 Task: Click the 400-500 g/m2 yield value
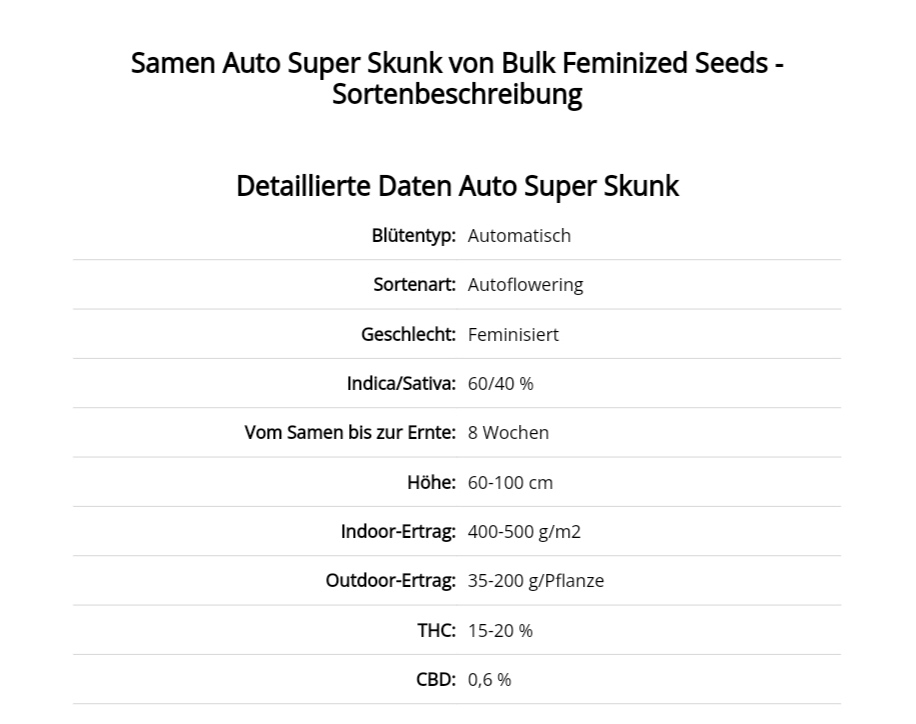pos(524,532)
